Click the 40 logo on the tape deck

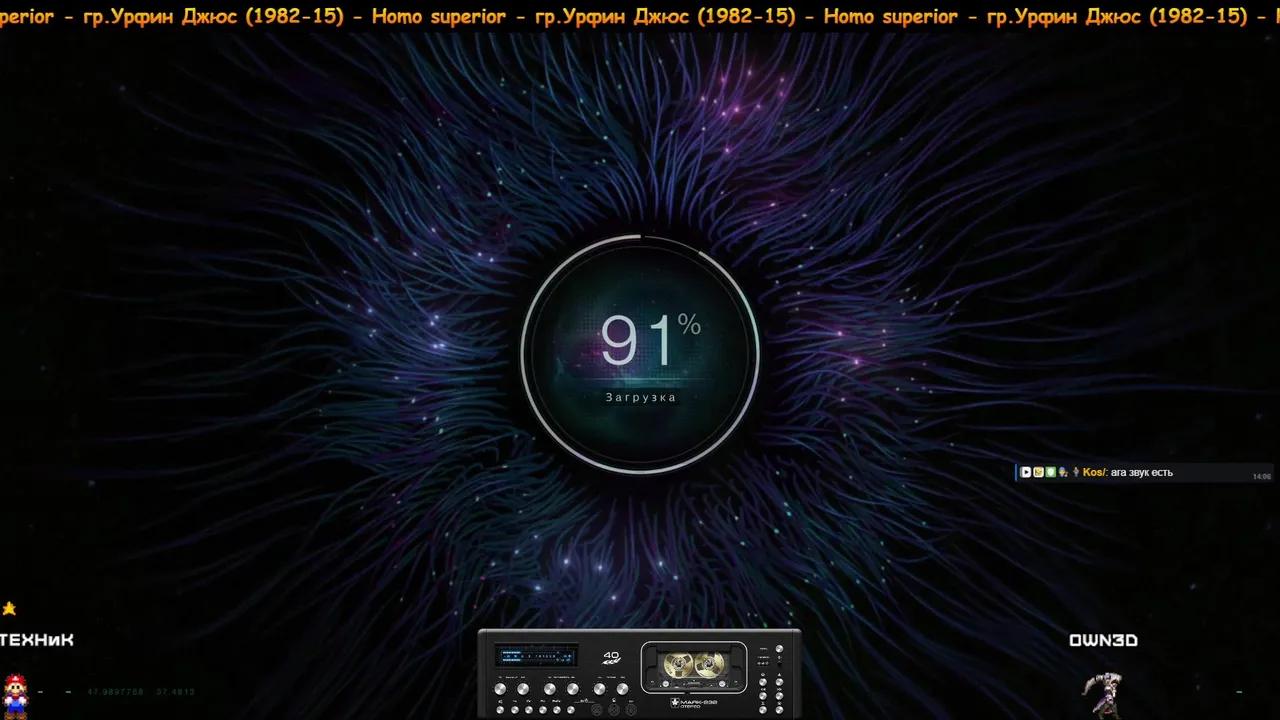(611, 657)
